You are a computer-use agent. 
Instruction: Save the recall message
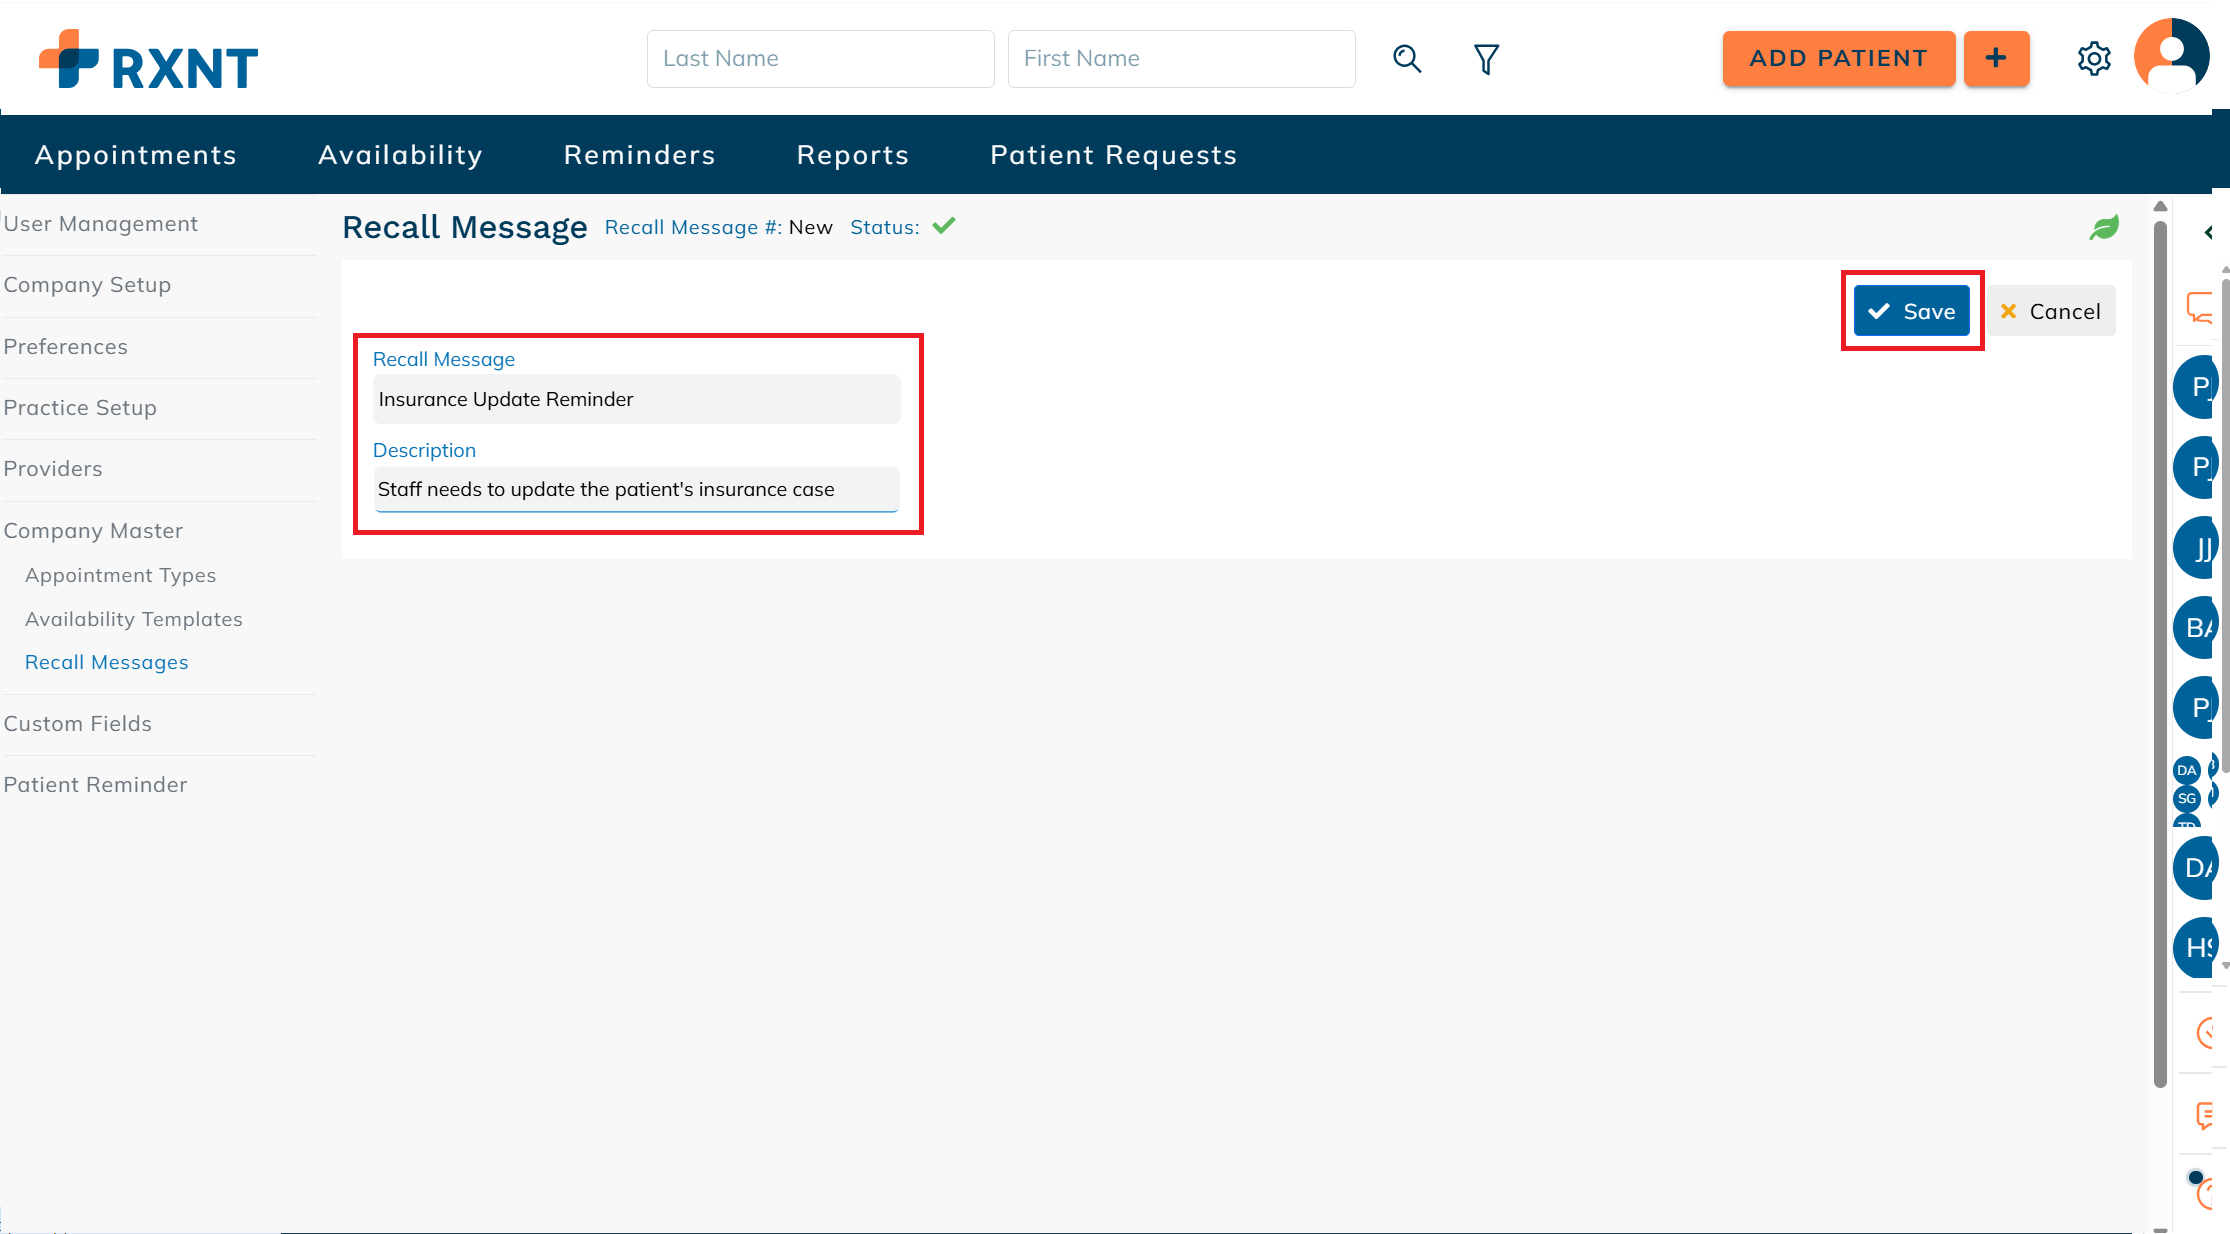(x=1911, y=311)
